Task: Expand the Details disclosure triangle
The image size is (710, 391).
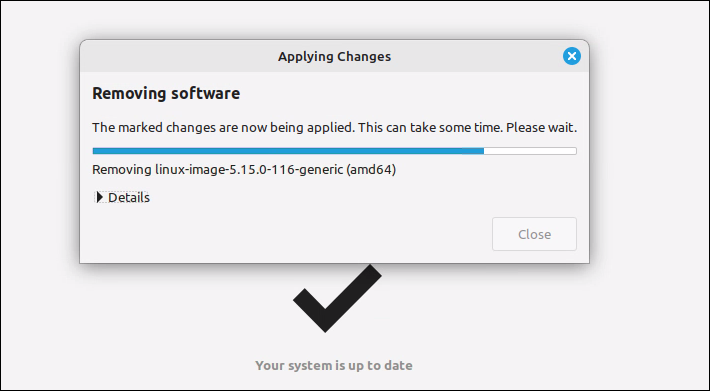Action: coord(100,197)
